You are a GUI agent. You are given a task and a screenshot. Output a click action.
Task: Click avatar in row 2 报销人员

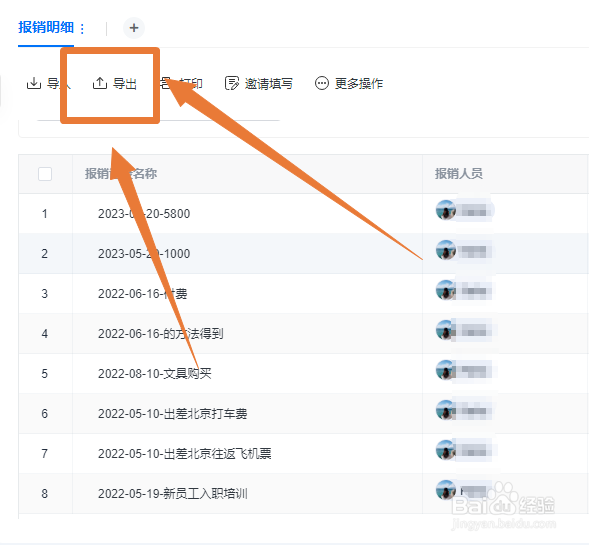pyautogui.click(x=446, y=250)
